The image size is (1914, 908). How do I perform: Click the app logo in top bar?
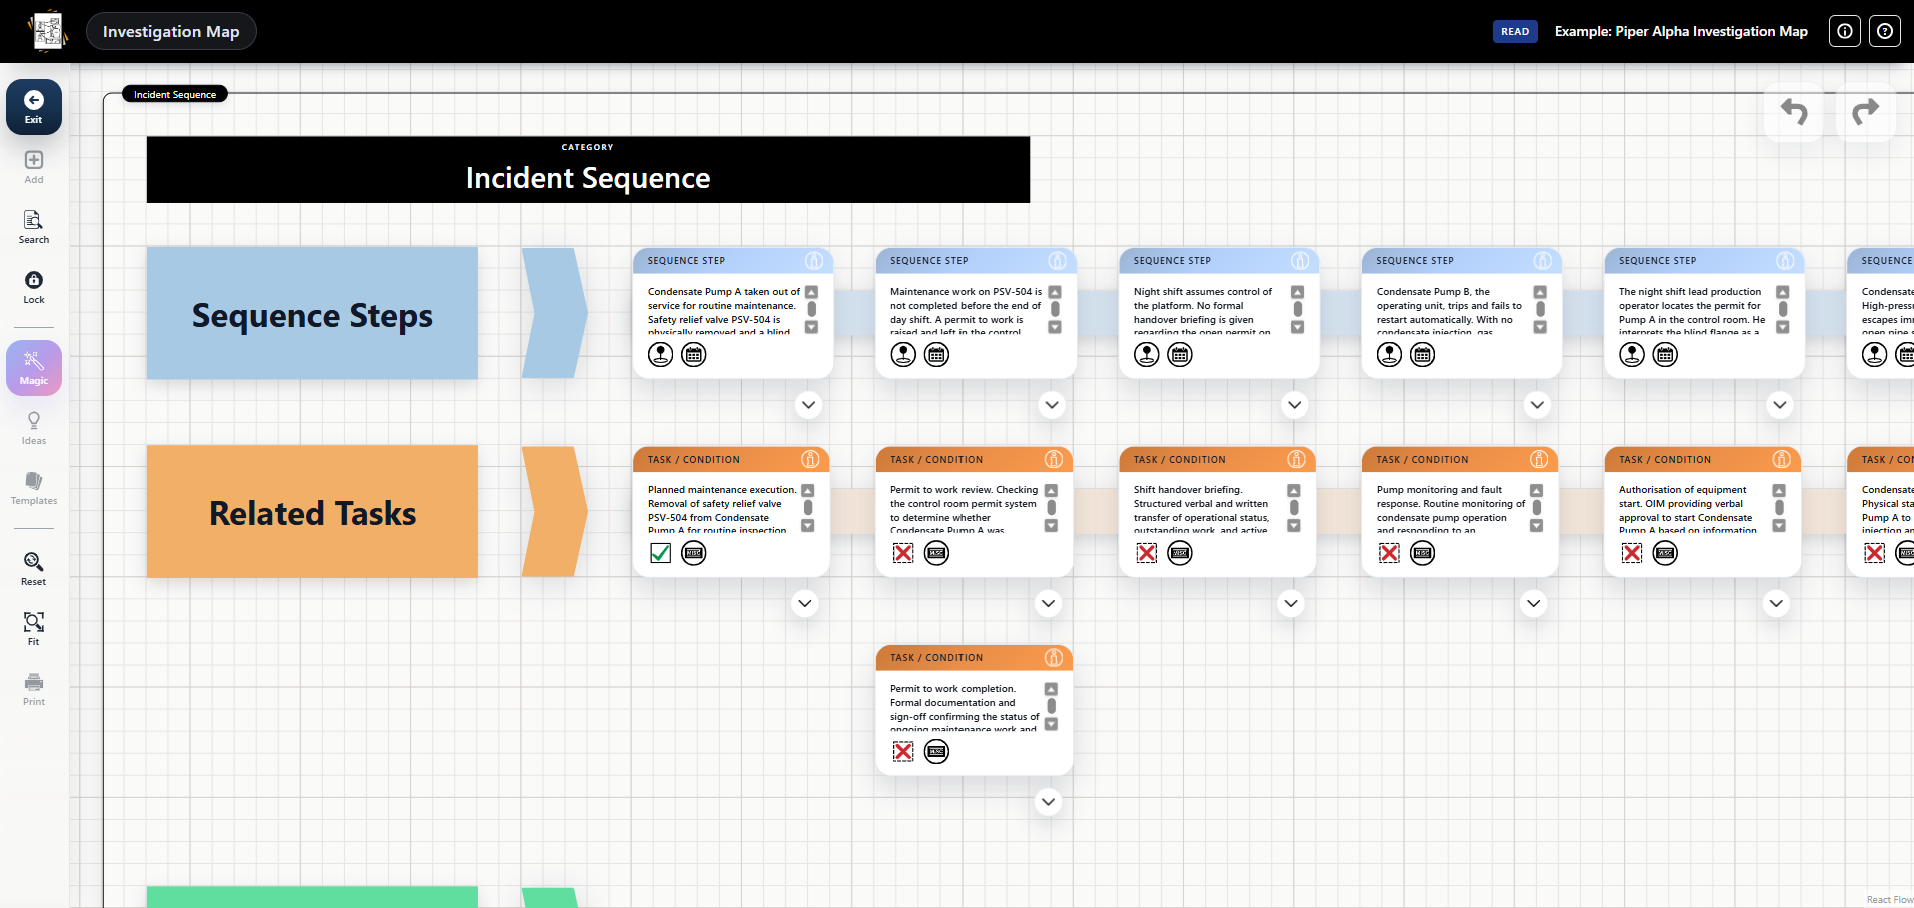point(47,31)
